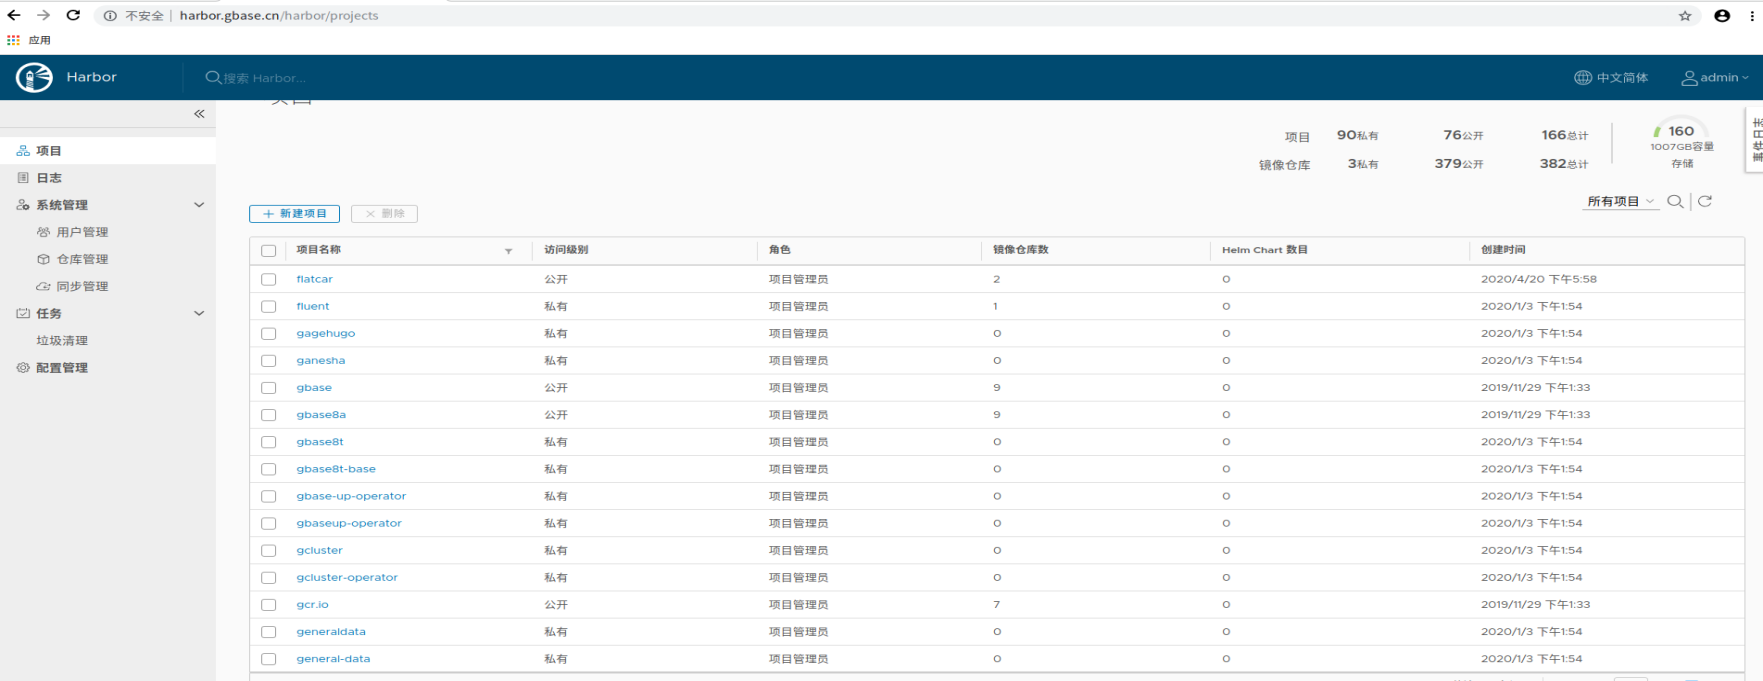Open the gcluster-operator project link
Screen dimensions: 1763x681
347,577
